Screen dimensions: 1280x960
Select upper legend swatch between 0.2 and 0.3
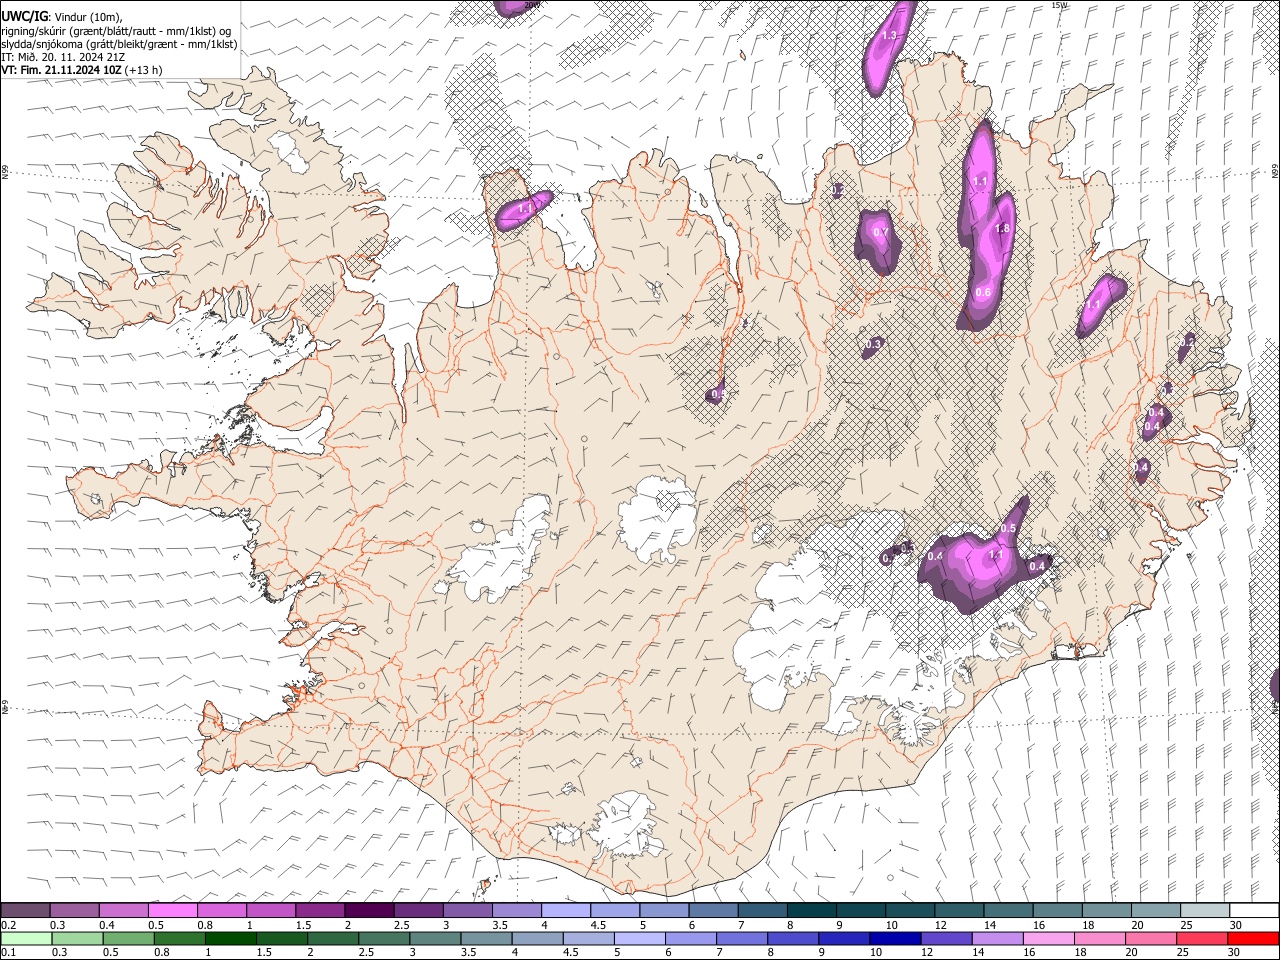pos(25,910)
